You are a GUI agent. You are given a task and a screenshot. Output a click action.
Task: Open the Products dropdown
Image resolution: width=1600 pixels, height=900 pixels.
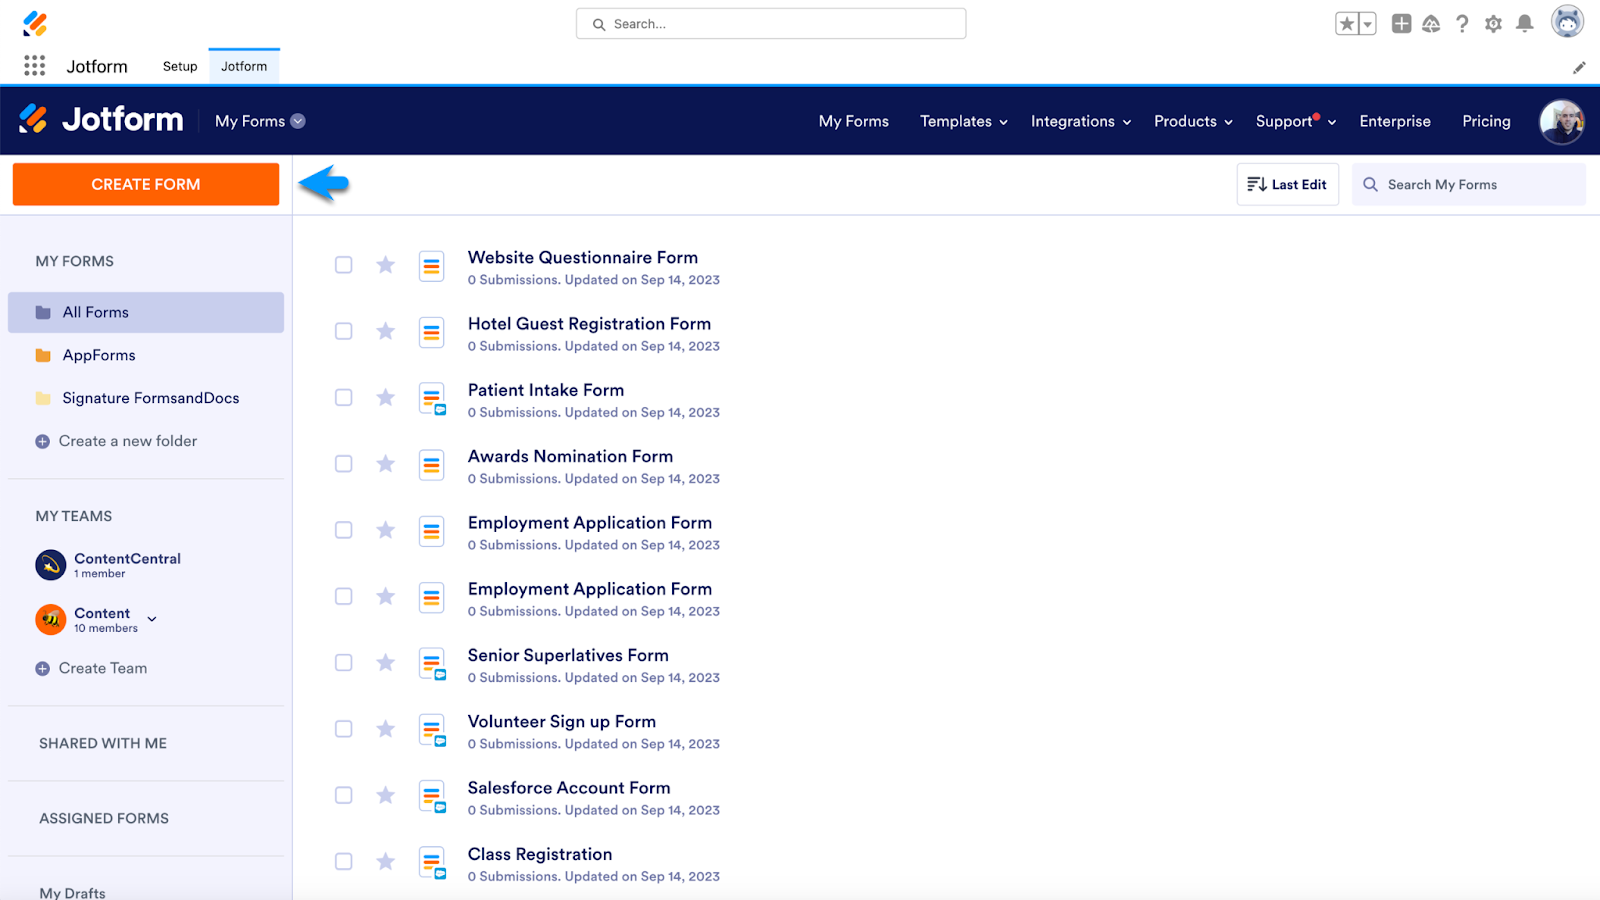1193,121
